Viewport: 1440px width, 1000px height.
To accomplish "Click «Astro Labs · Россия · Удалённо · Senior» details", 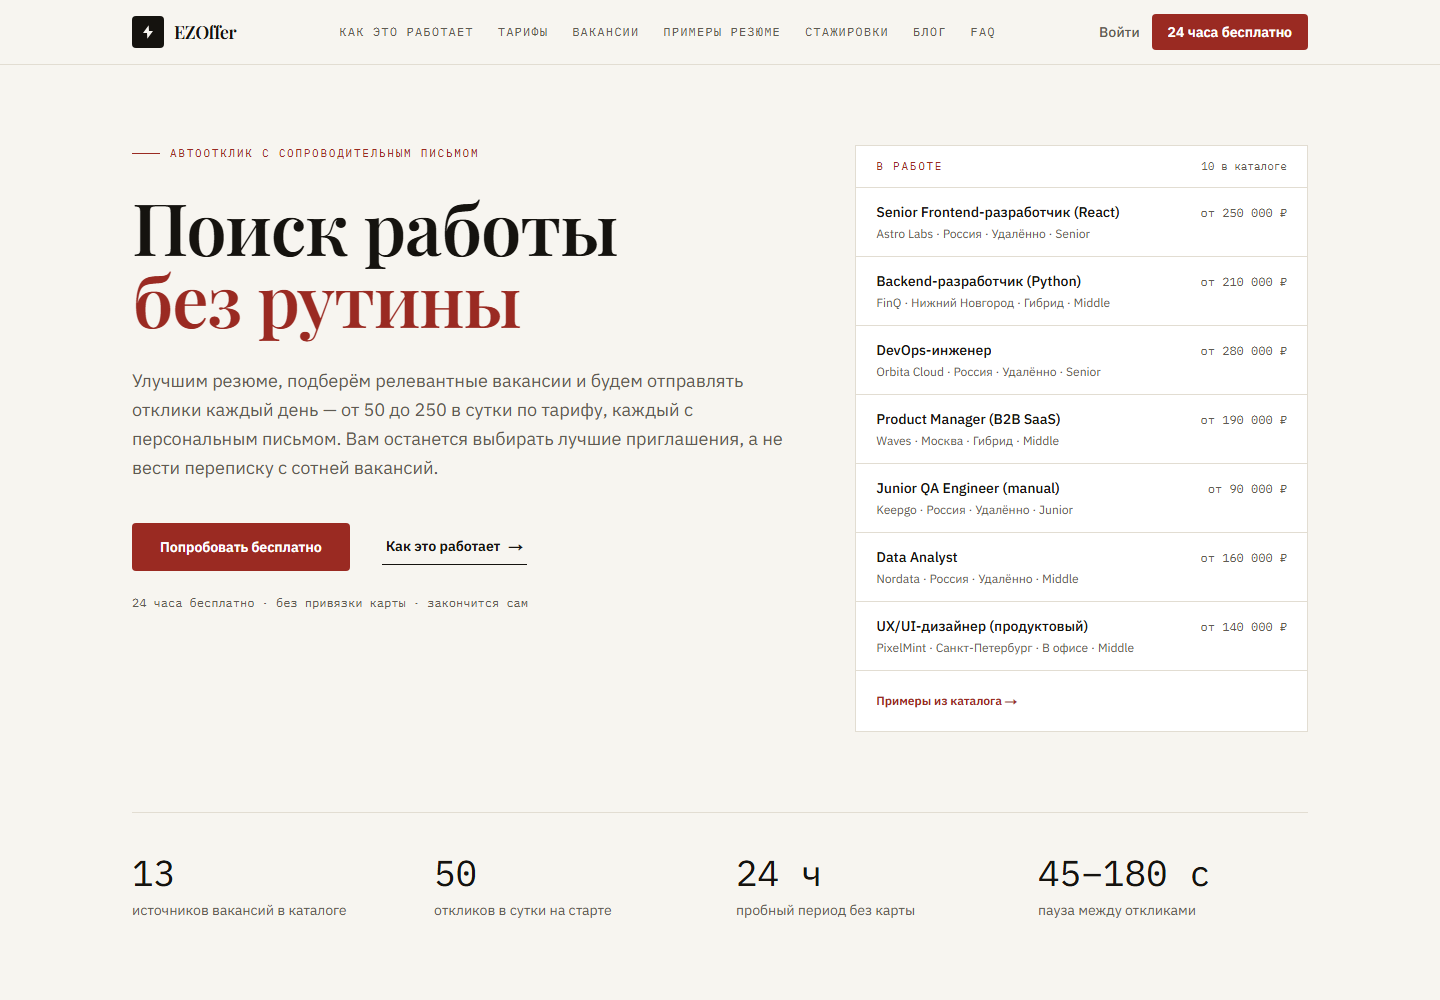I will (983, 234).
